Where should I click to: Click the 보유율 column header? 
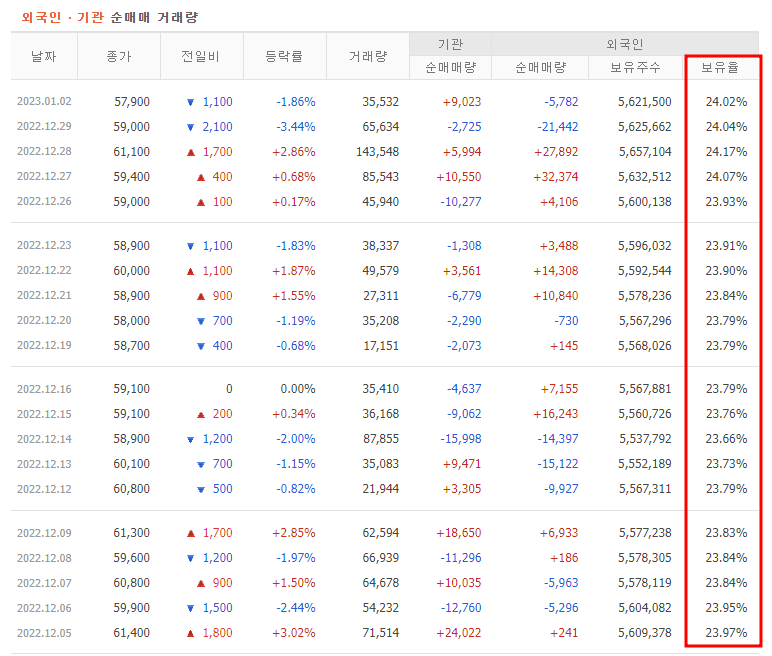[x=720, y=67]
